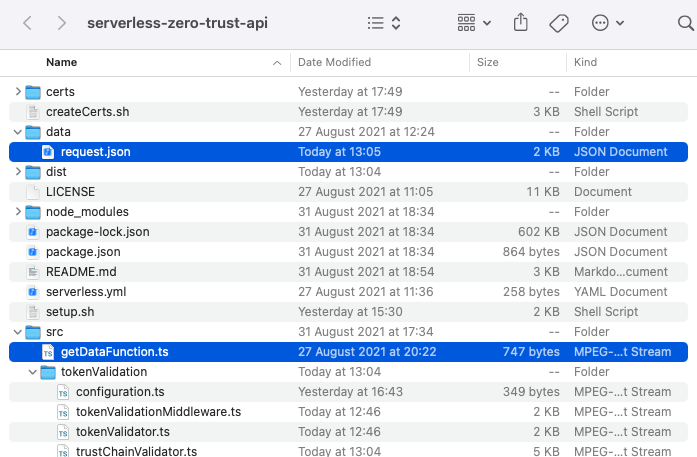Click the Tags icon in toolbar
Image resolution: width=697 pixels, height=457 pixels.
[x=559, y=23]
